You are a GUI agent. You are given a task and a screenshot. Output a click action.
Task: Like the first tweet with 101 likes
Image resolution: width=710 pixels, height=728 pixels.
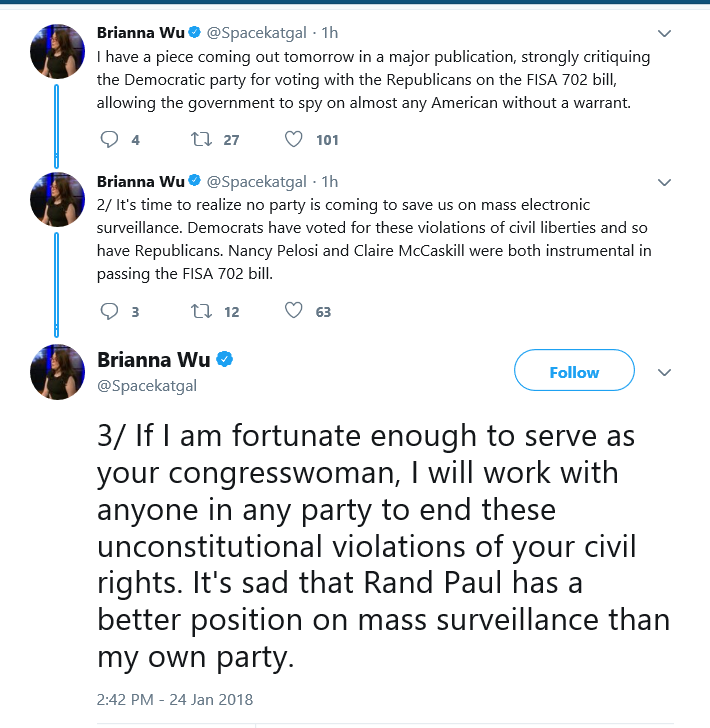point(293,139)
